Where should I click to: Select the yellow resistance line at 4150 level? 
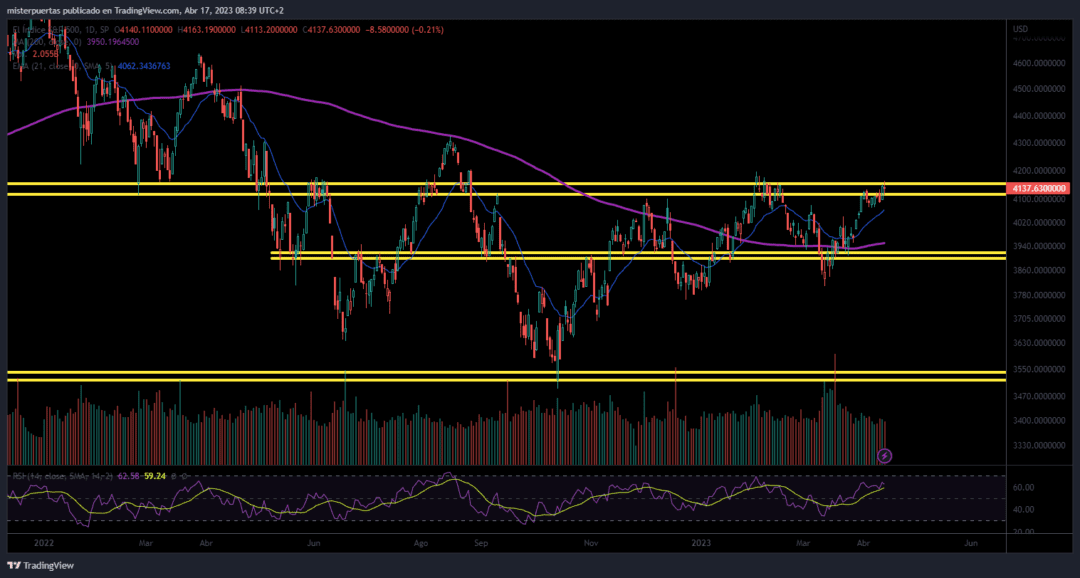(506, 183)
